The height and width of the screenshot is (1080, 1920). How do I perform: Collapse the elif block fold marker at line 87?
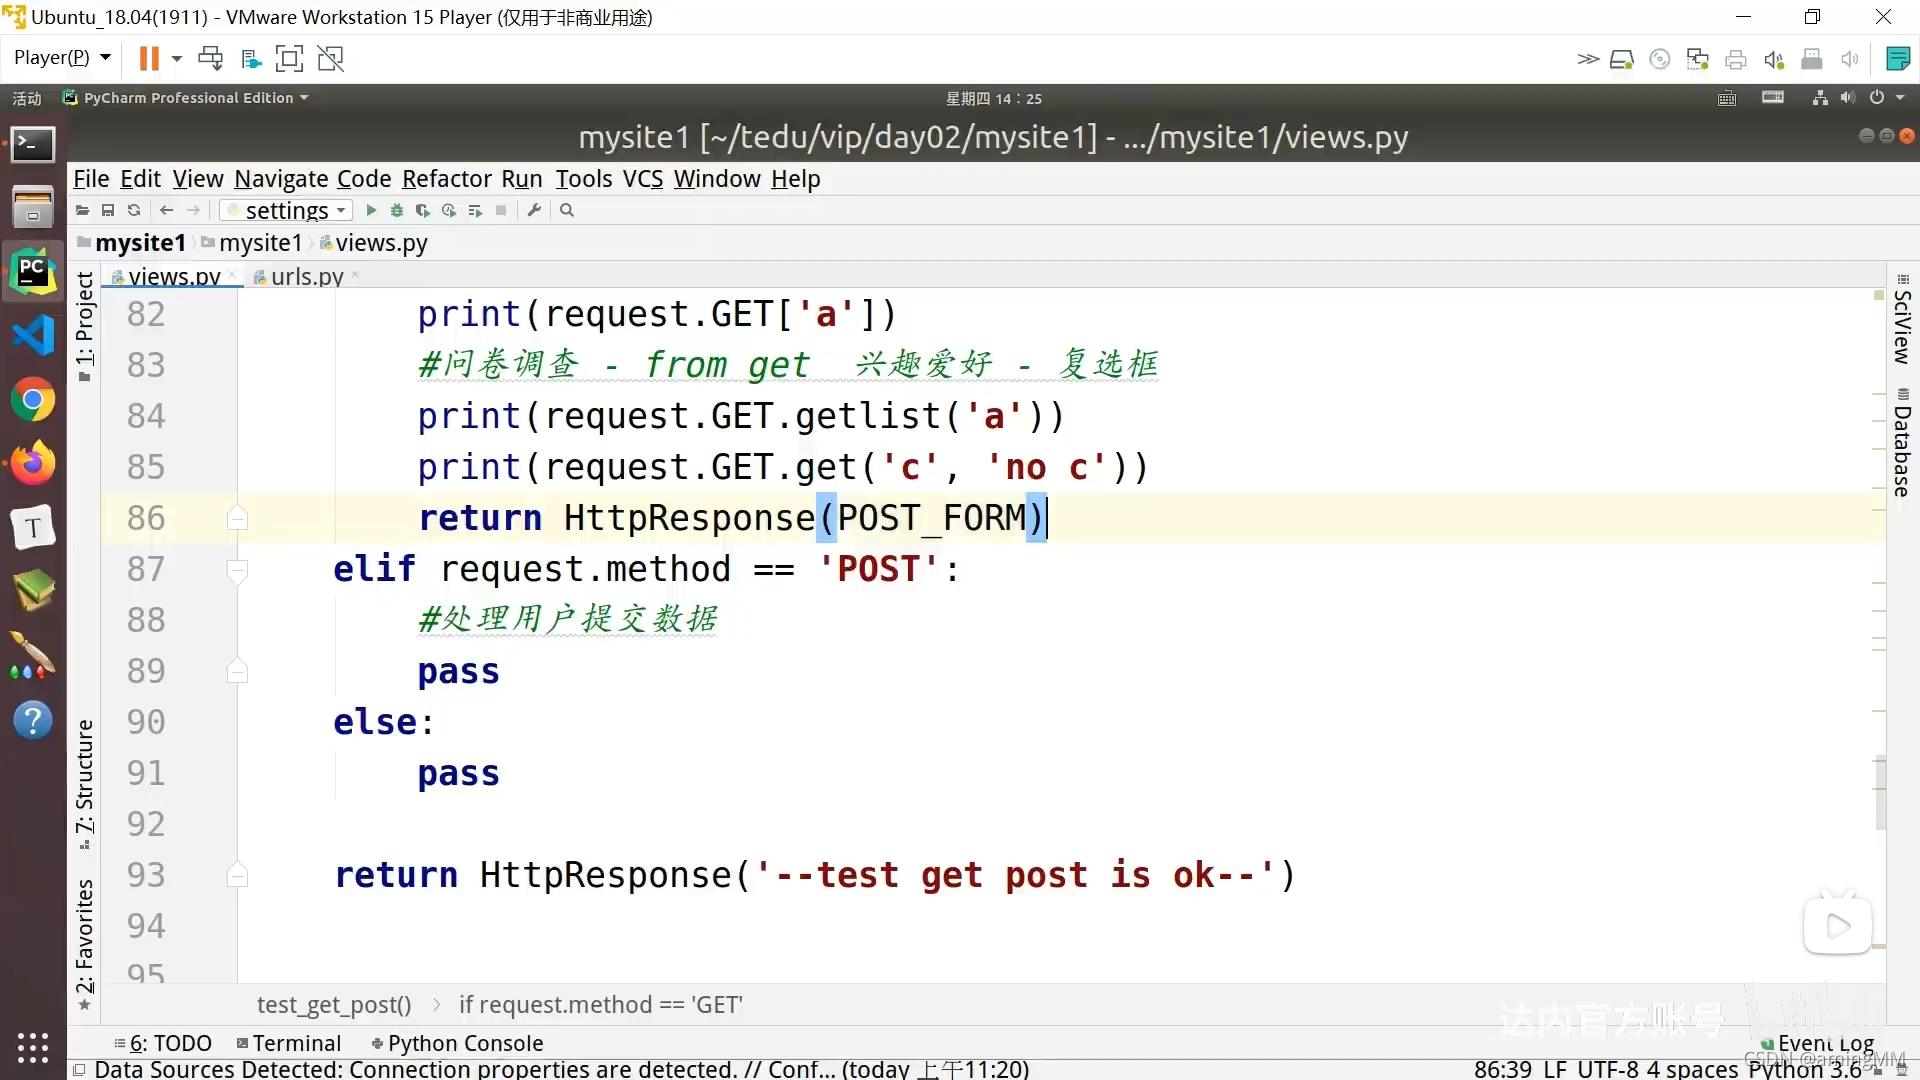[237, 570]
